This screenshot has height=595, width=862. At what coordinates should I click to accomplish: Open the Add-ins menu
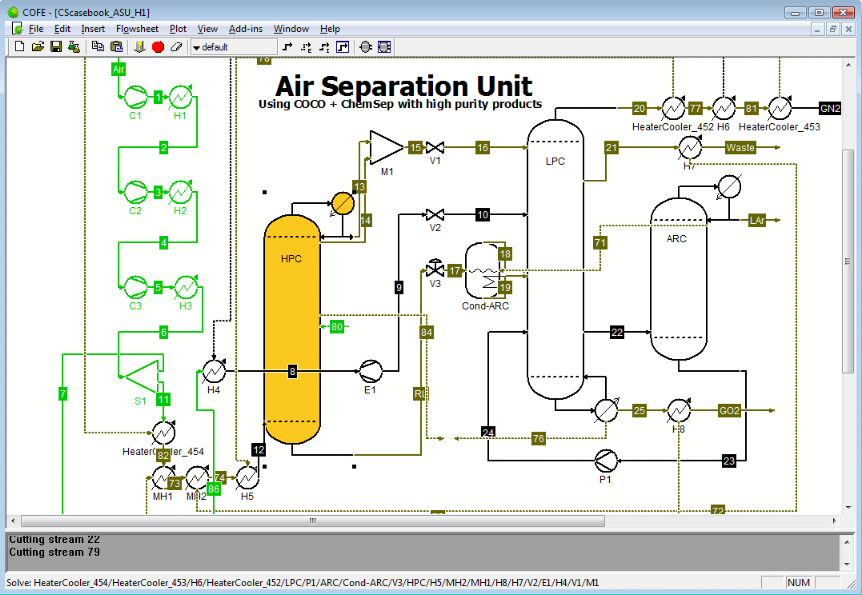coord(245,29)
